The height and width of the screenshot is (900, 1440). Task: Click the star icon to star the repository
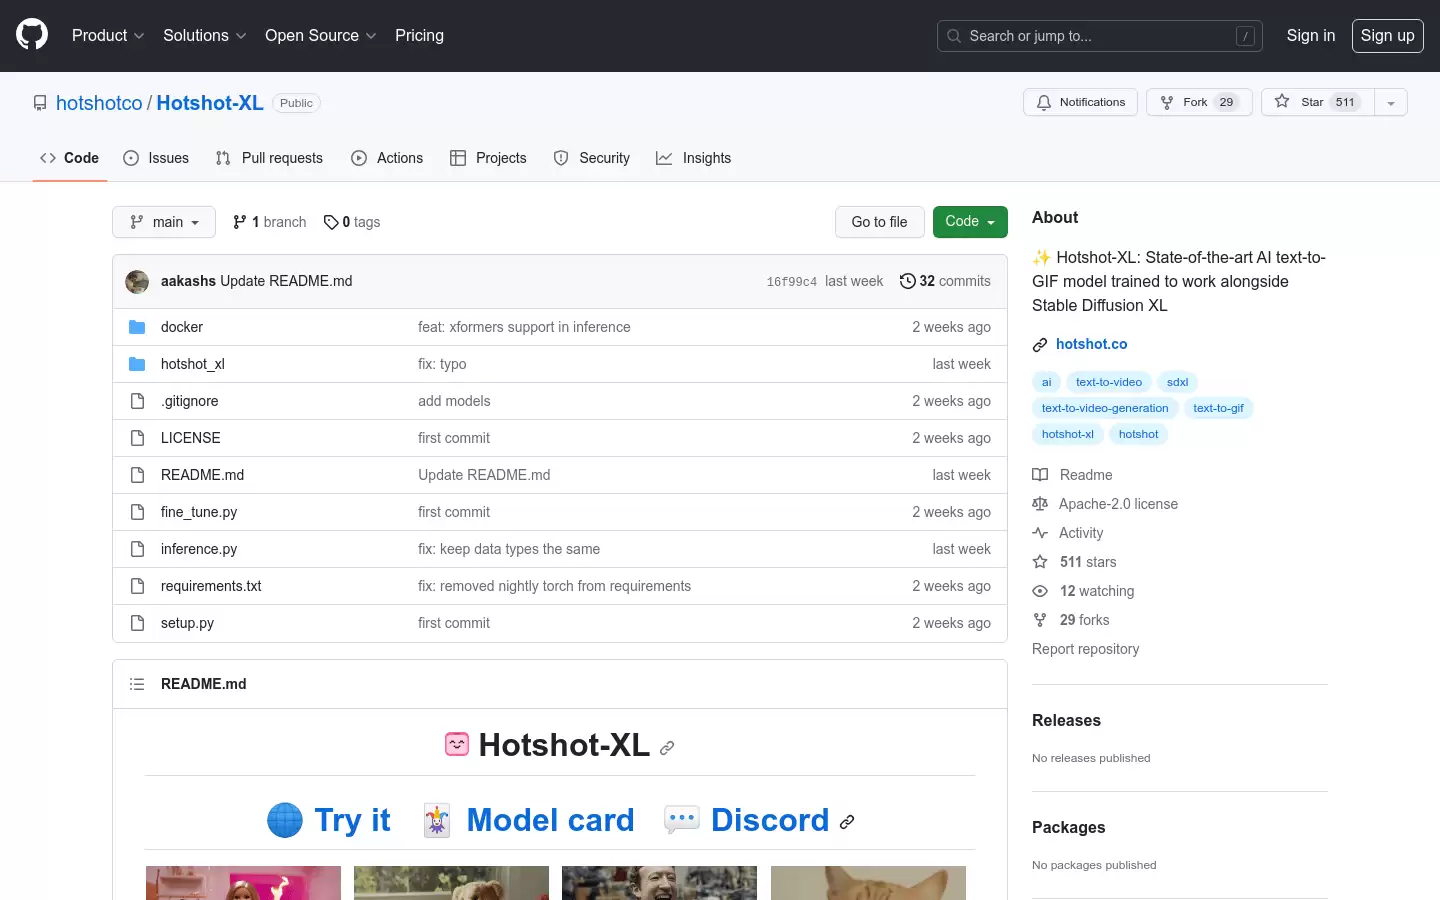[x=1282, y=101]
